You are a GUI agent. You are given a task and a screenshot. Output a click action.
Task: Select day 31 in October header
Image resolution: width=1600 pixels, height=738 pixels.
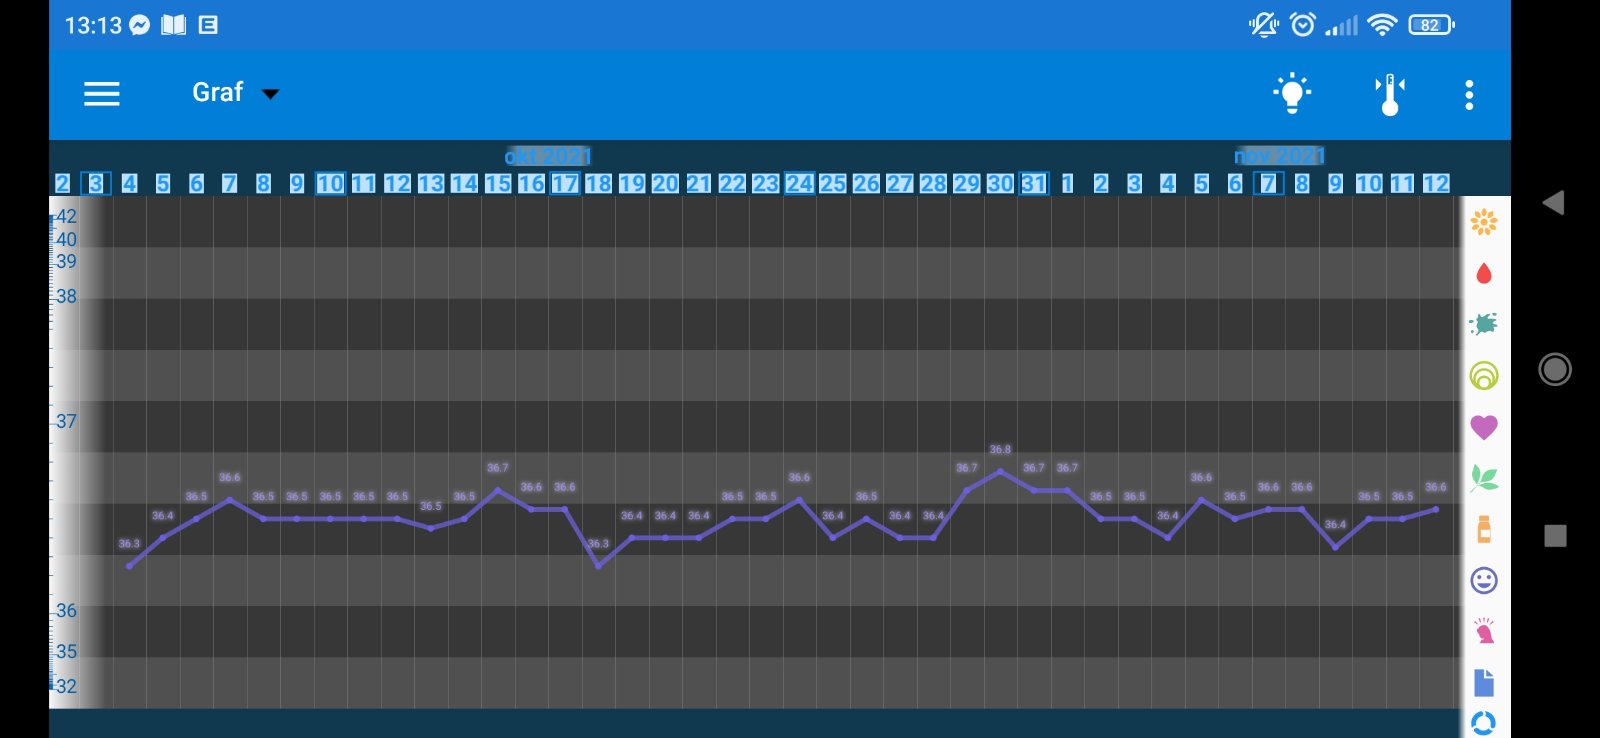tap(1033, 184)
